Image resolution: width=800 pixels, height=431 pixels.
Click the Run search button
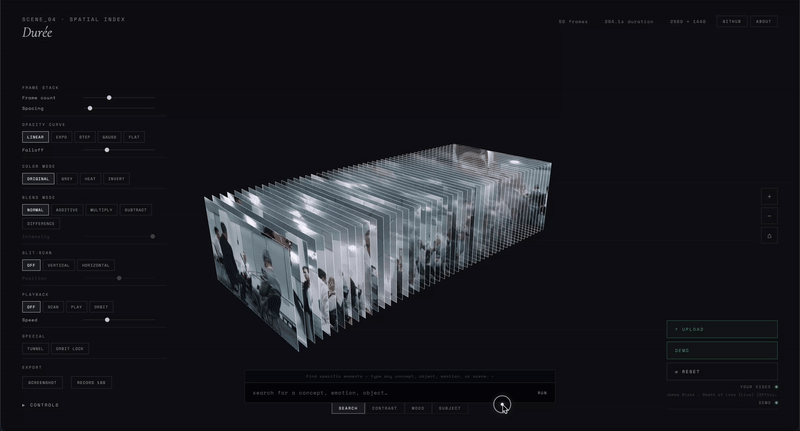tap(542, 393)
